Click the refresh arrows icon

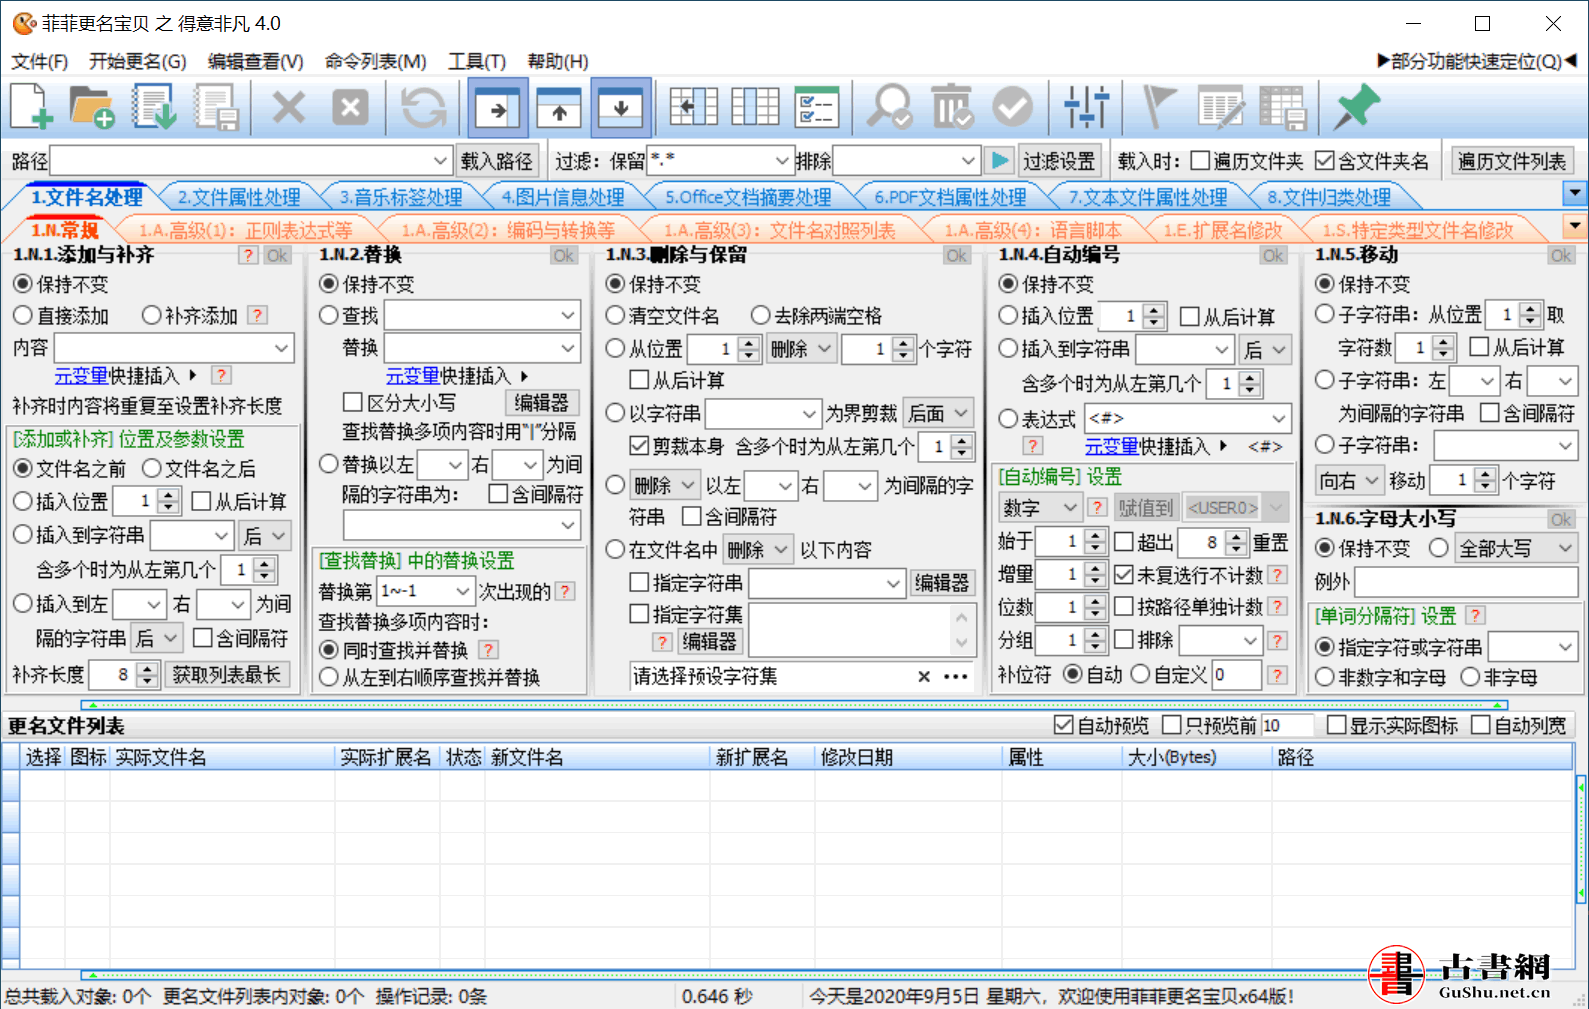coord(423,107)
